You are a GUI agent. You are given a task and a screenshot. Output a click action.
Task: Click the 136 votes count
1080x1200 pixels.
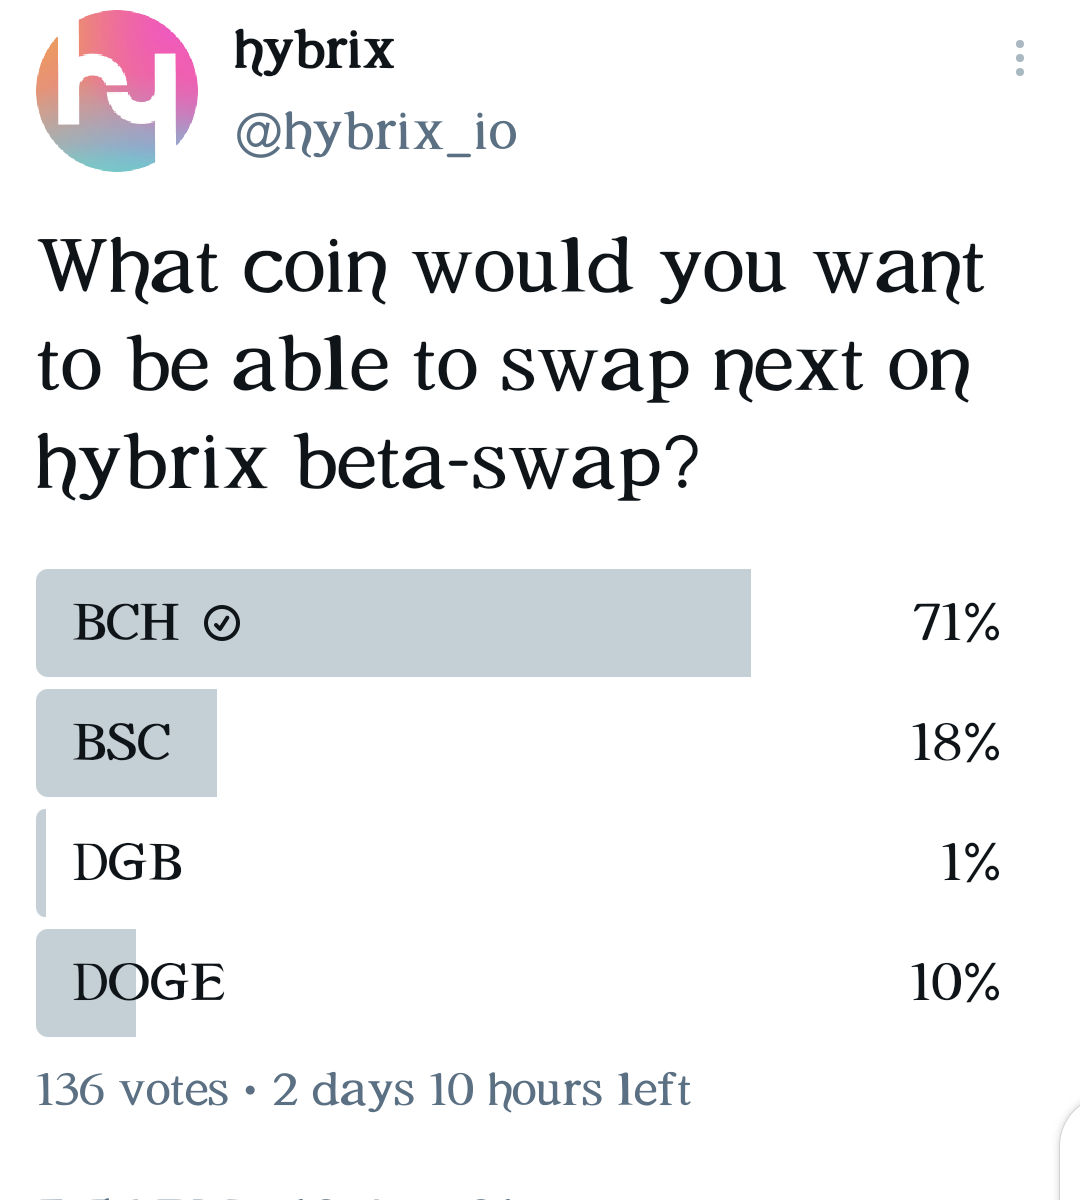coord(132,1090)
